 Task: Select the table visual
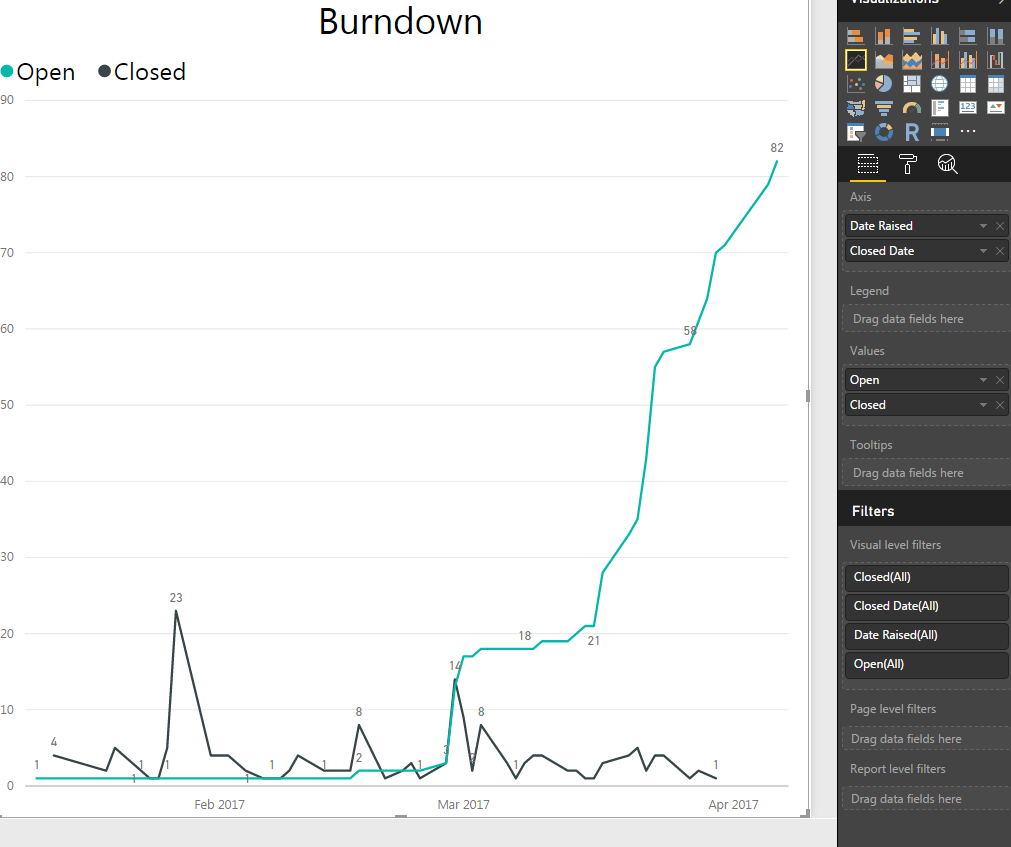(x=968, y=84)
